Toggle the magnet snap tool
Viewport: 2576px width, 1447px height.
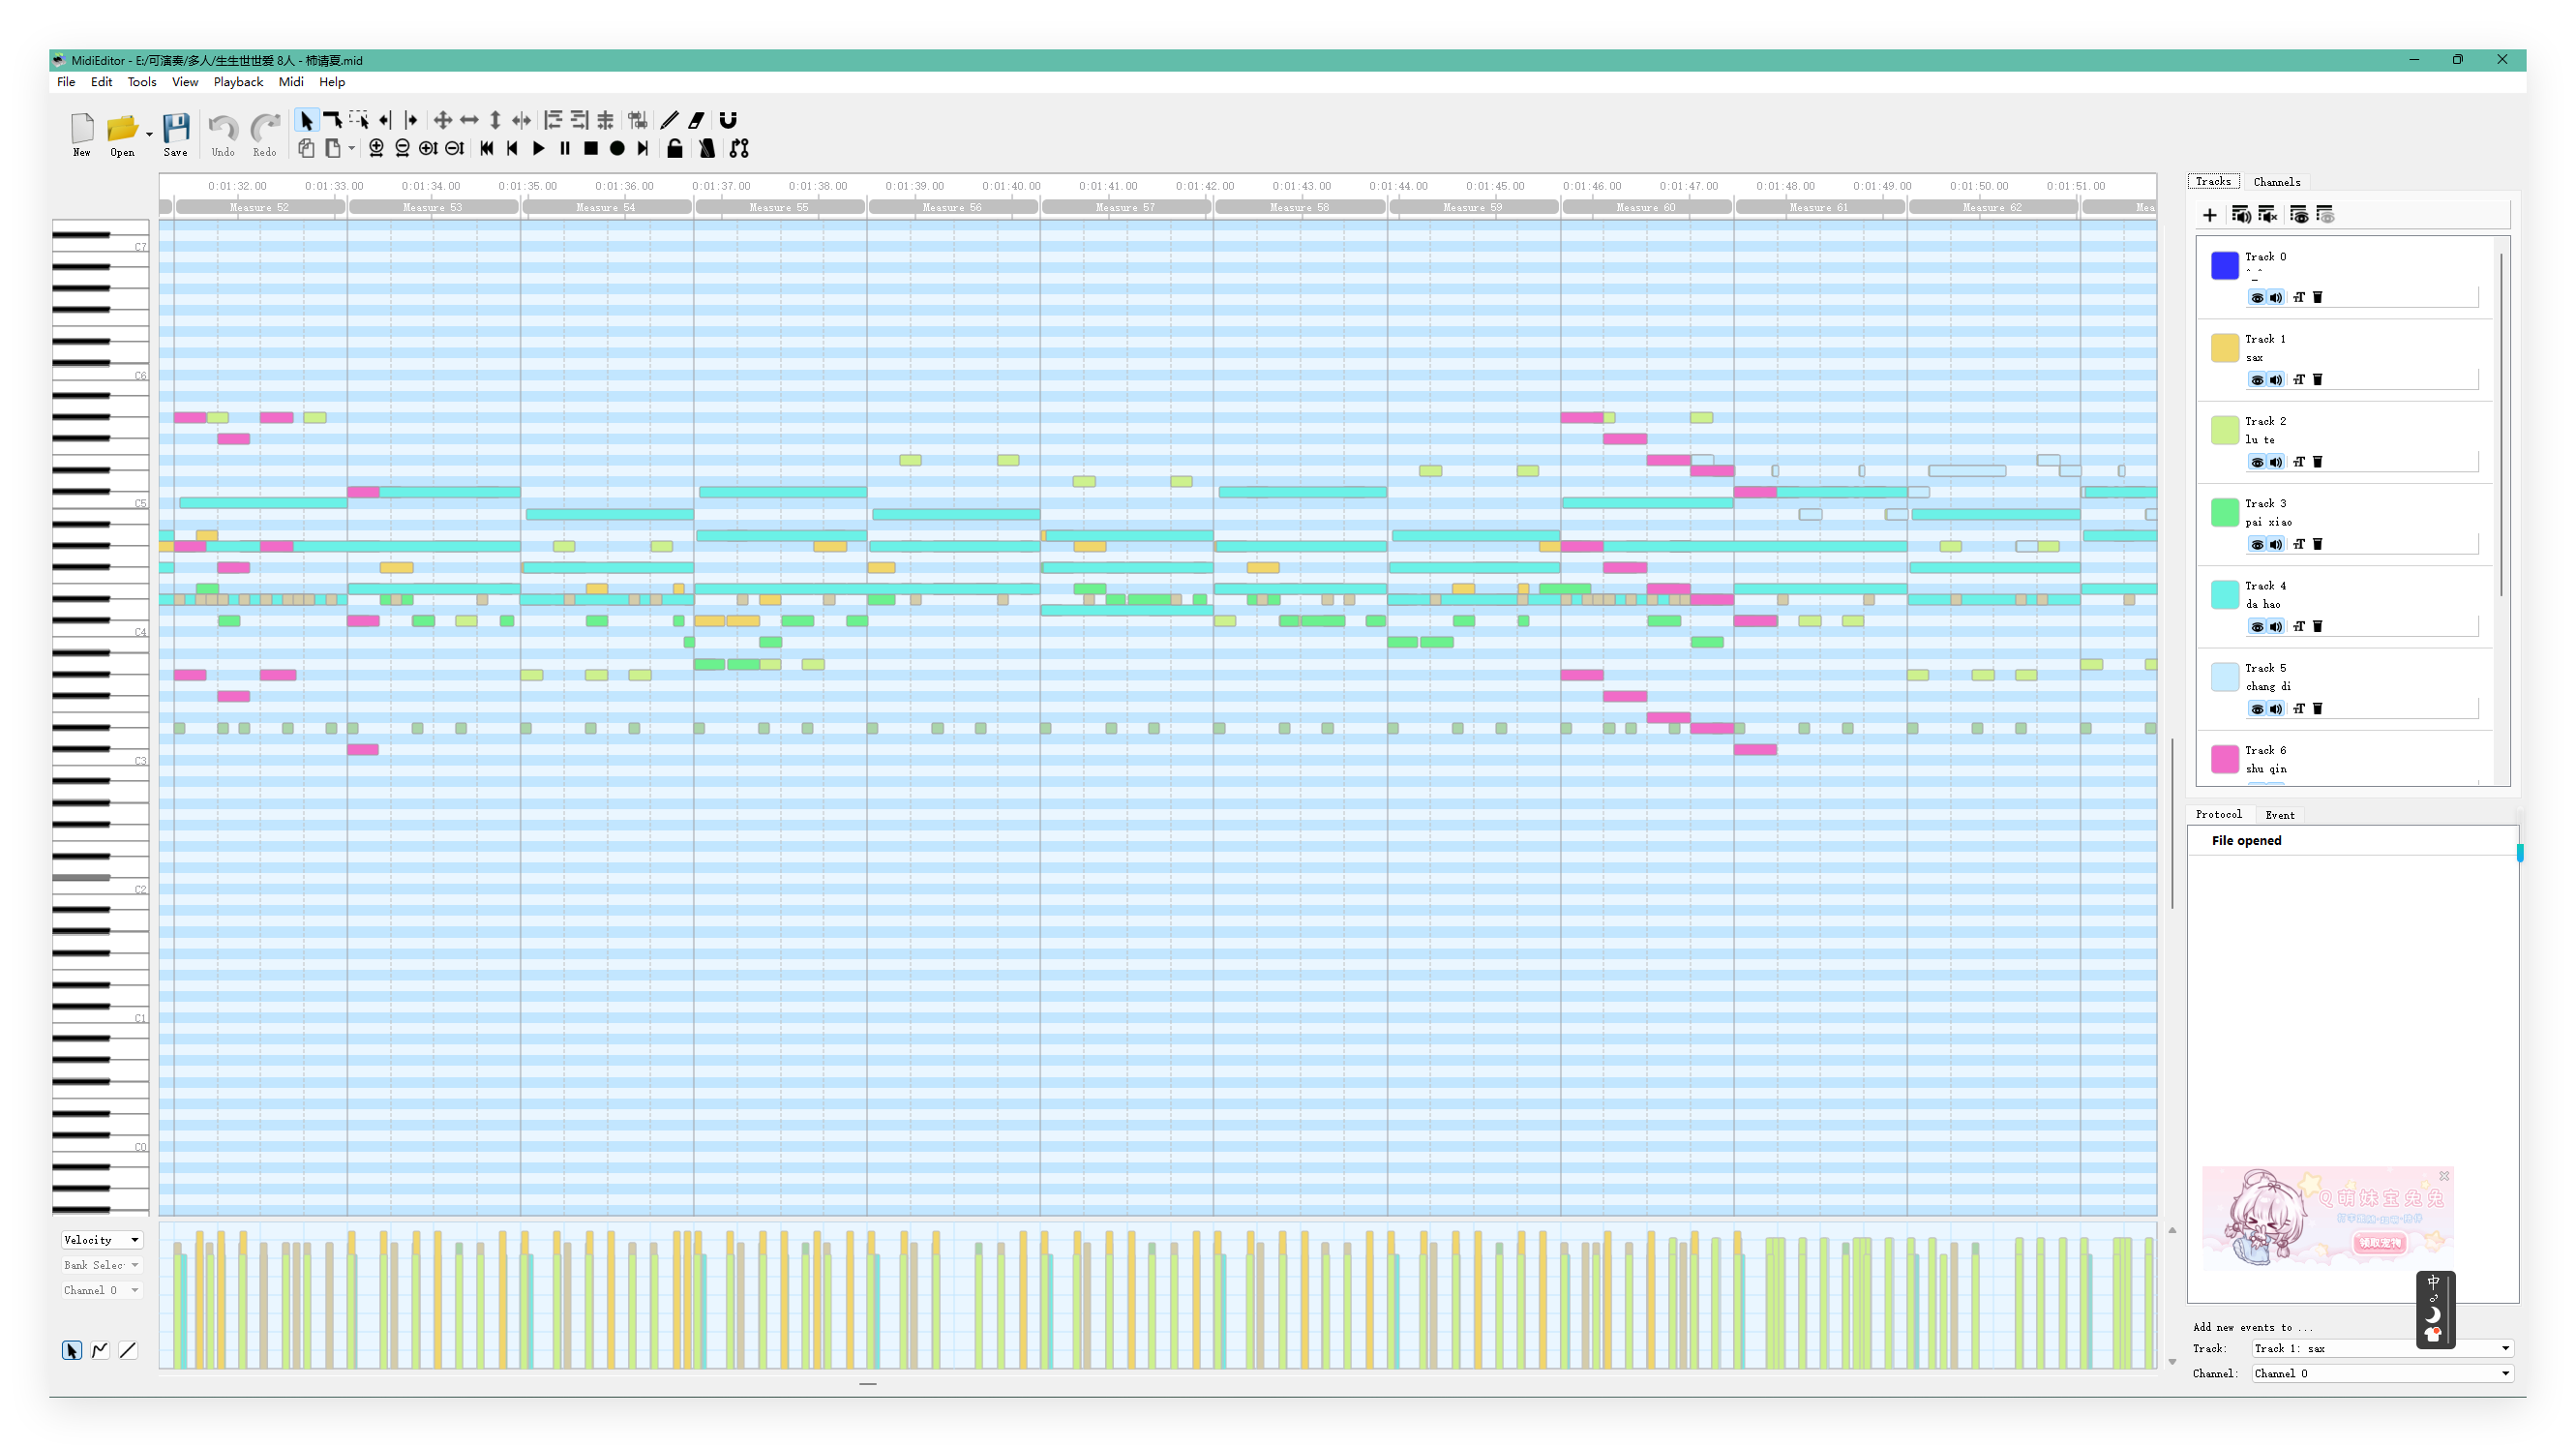[x=728, y=120]
